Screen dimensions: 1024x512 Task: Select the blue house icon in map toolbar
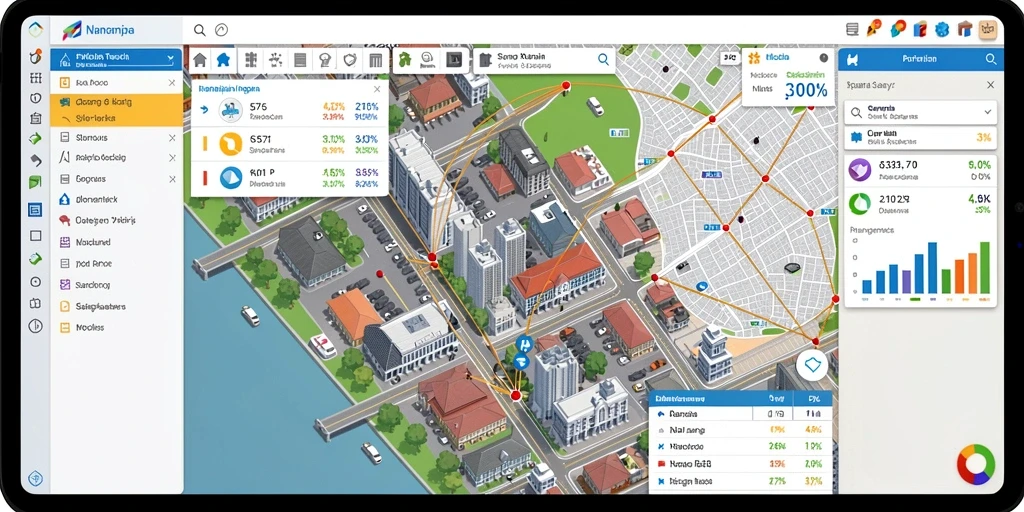[x=223, y=60]
